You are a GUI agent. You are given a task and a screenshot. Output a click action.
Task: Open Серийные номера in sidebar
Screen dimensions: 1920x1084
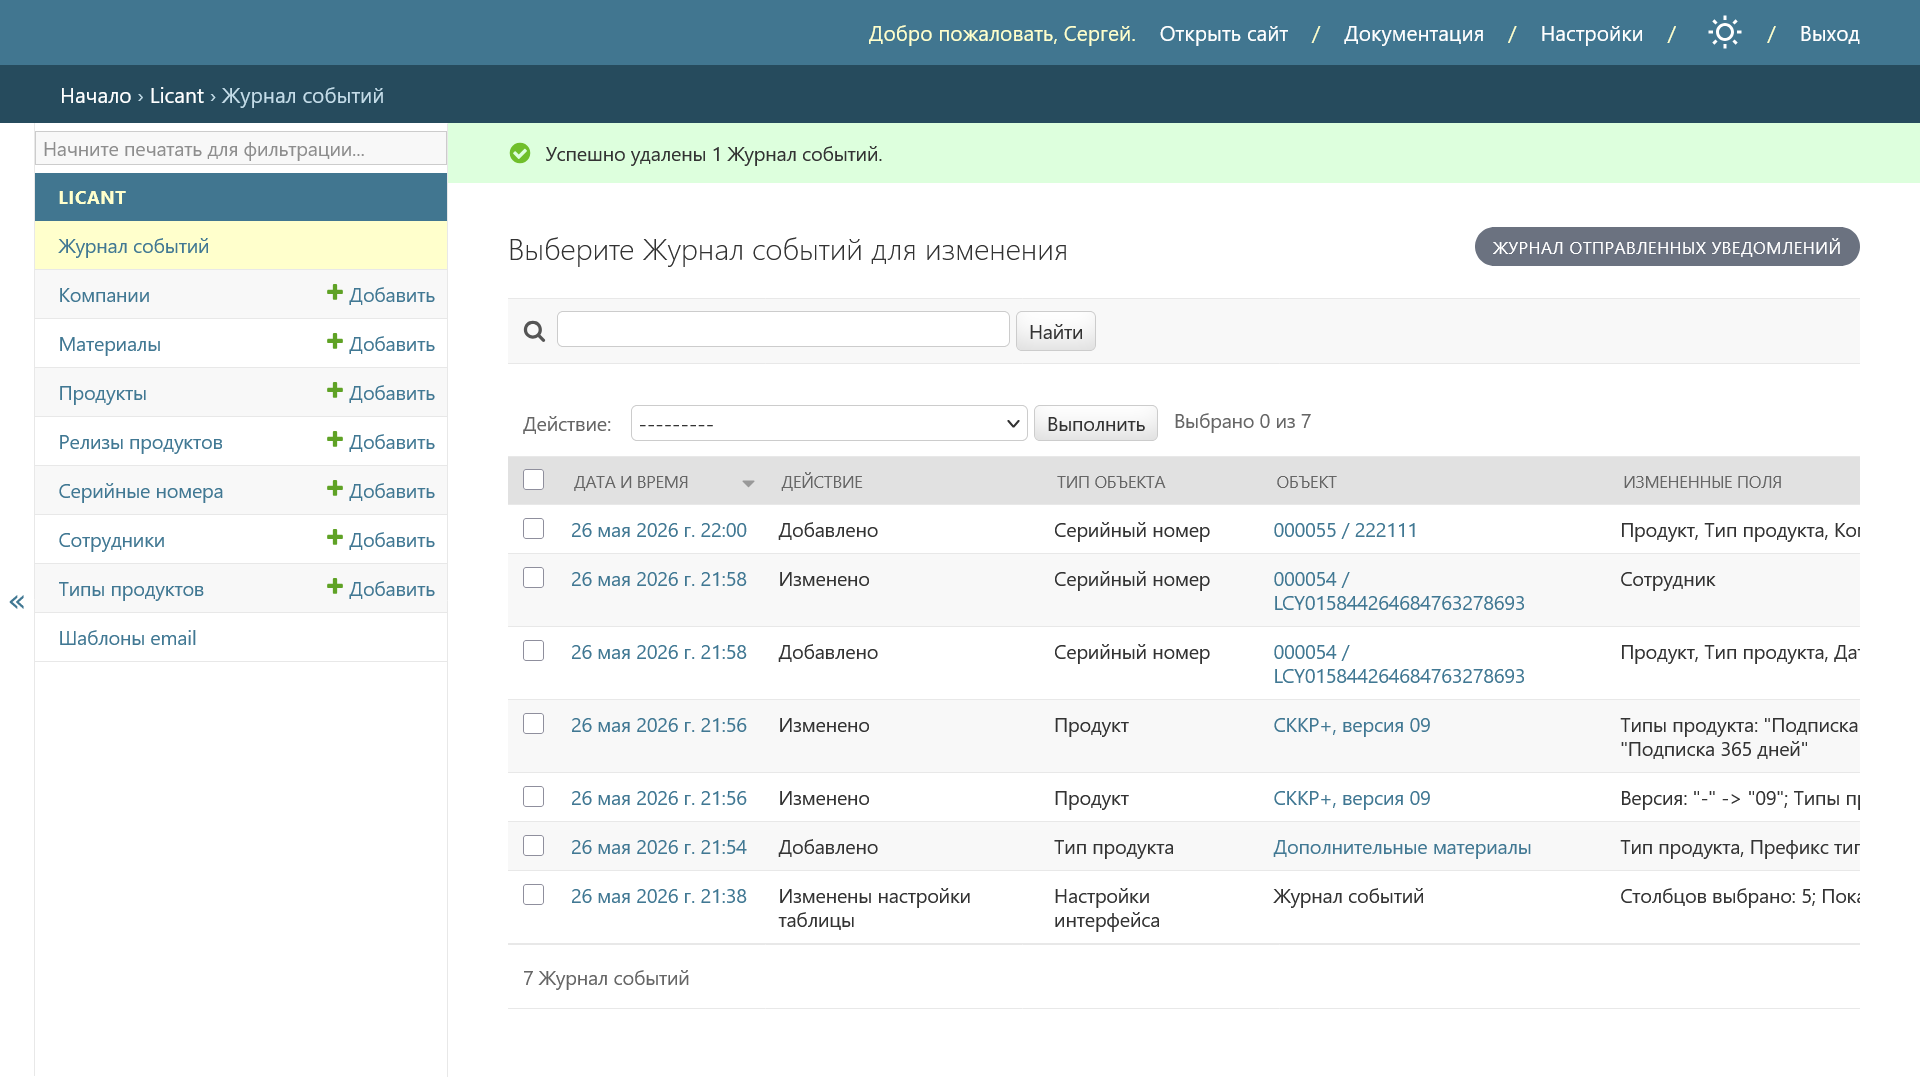click(140, 491)
